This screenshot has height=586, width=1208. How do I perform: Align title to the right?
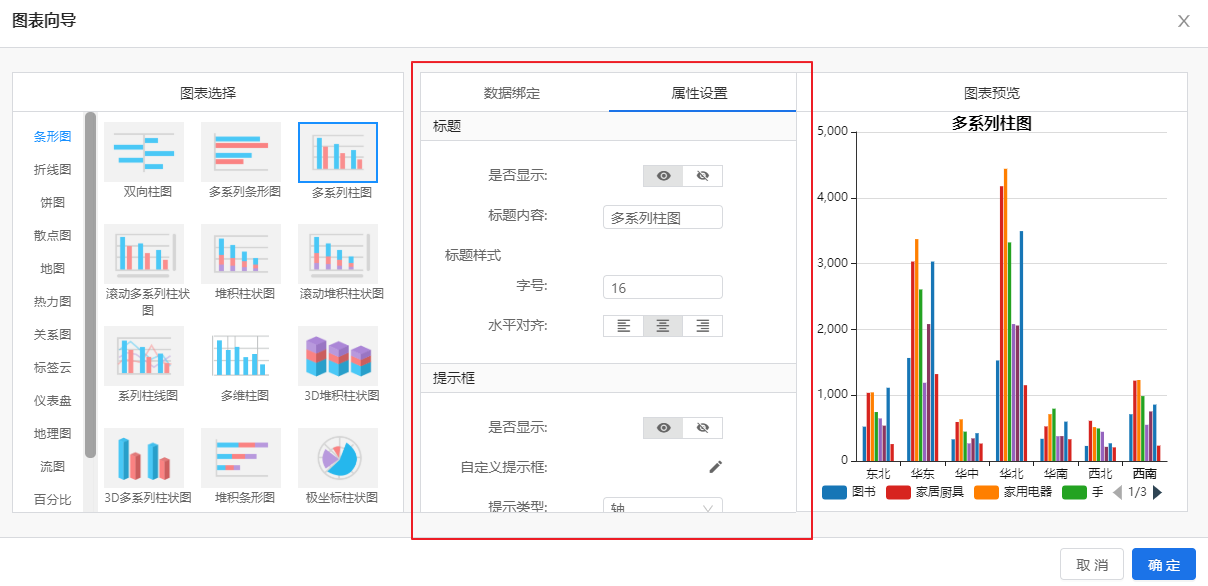[702, 326]
